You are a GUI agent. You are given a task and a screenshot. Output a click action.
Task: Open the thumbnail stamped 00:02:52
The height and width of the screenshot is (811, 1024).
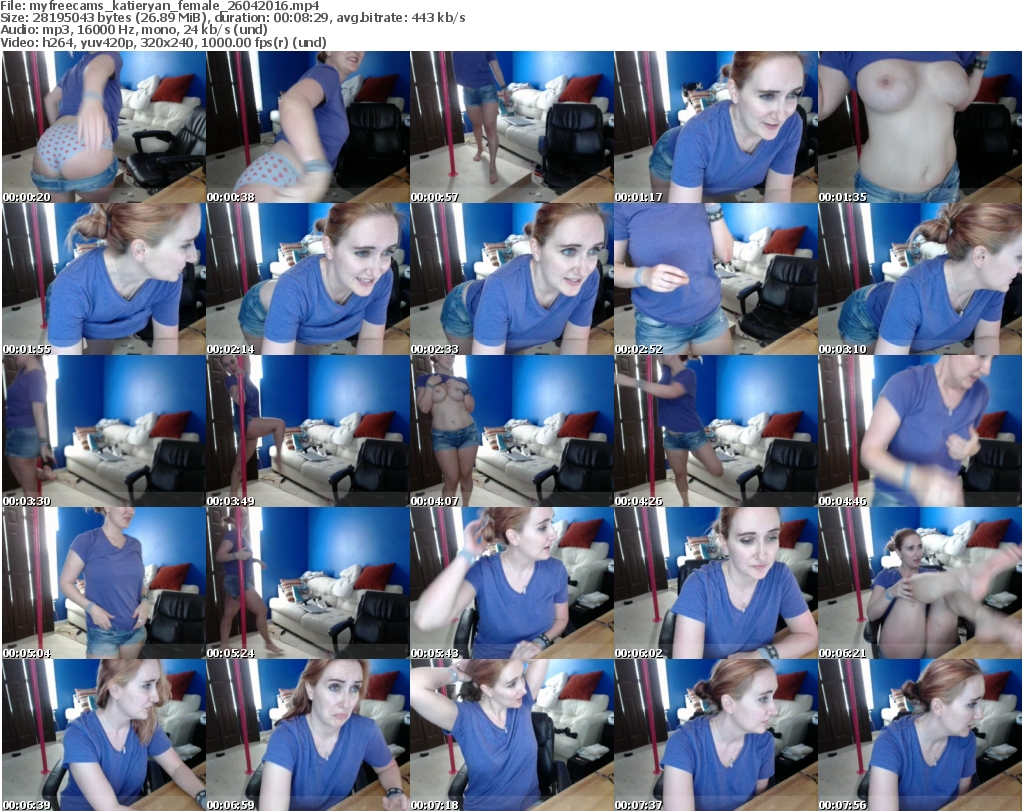(716, 279)
